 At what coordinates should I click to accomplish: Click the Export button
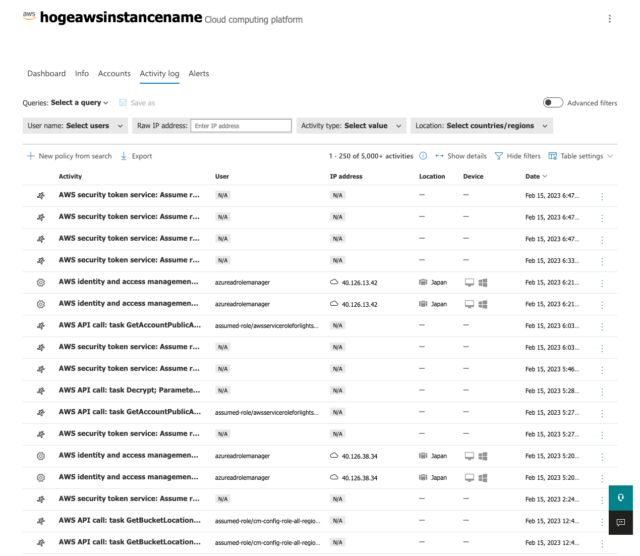[x=136, y=156]
